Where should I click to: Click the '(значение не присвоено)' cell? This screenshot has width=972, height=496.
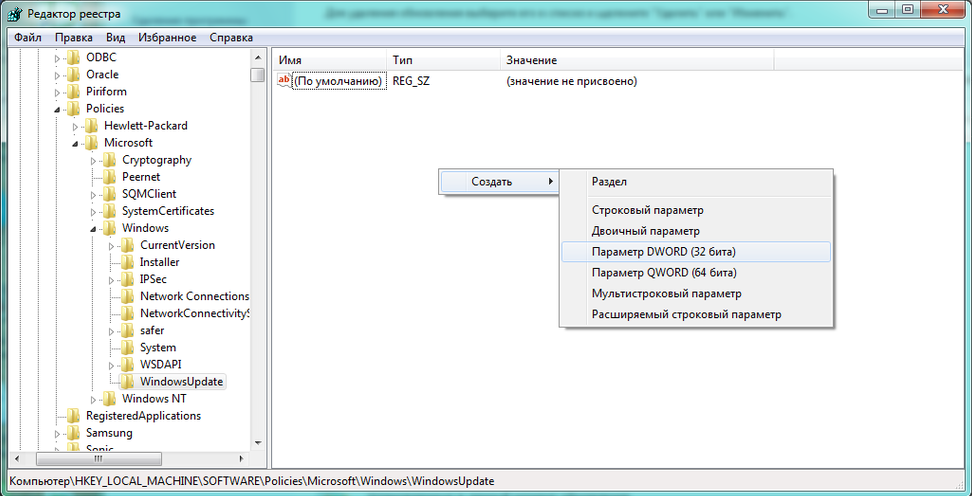[572, 81]
